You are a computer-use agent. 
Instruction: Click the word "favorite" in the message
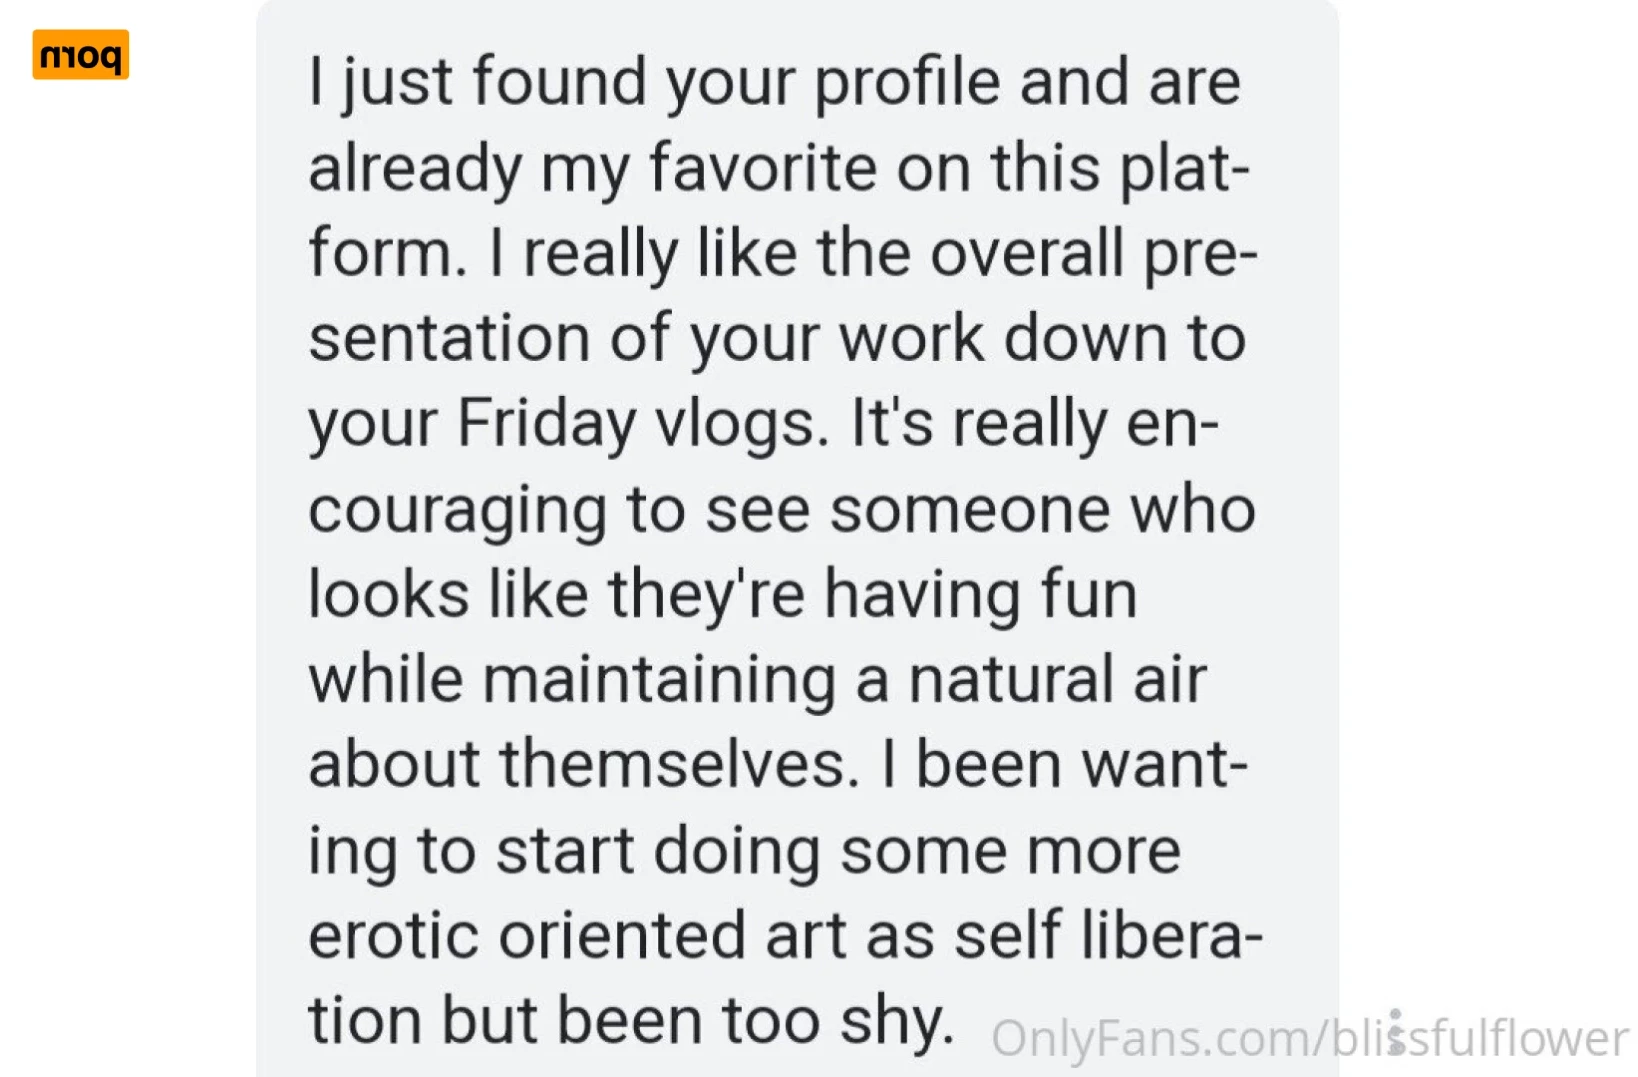[x=763, y=166]
